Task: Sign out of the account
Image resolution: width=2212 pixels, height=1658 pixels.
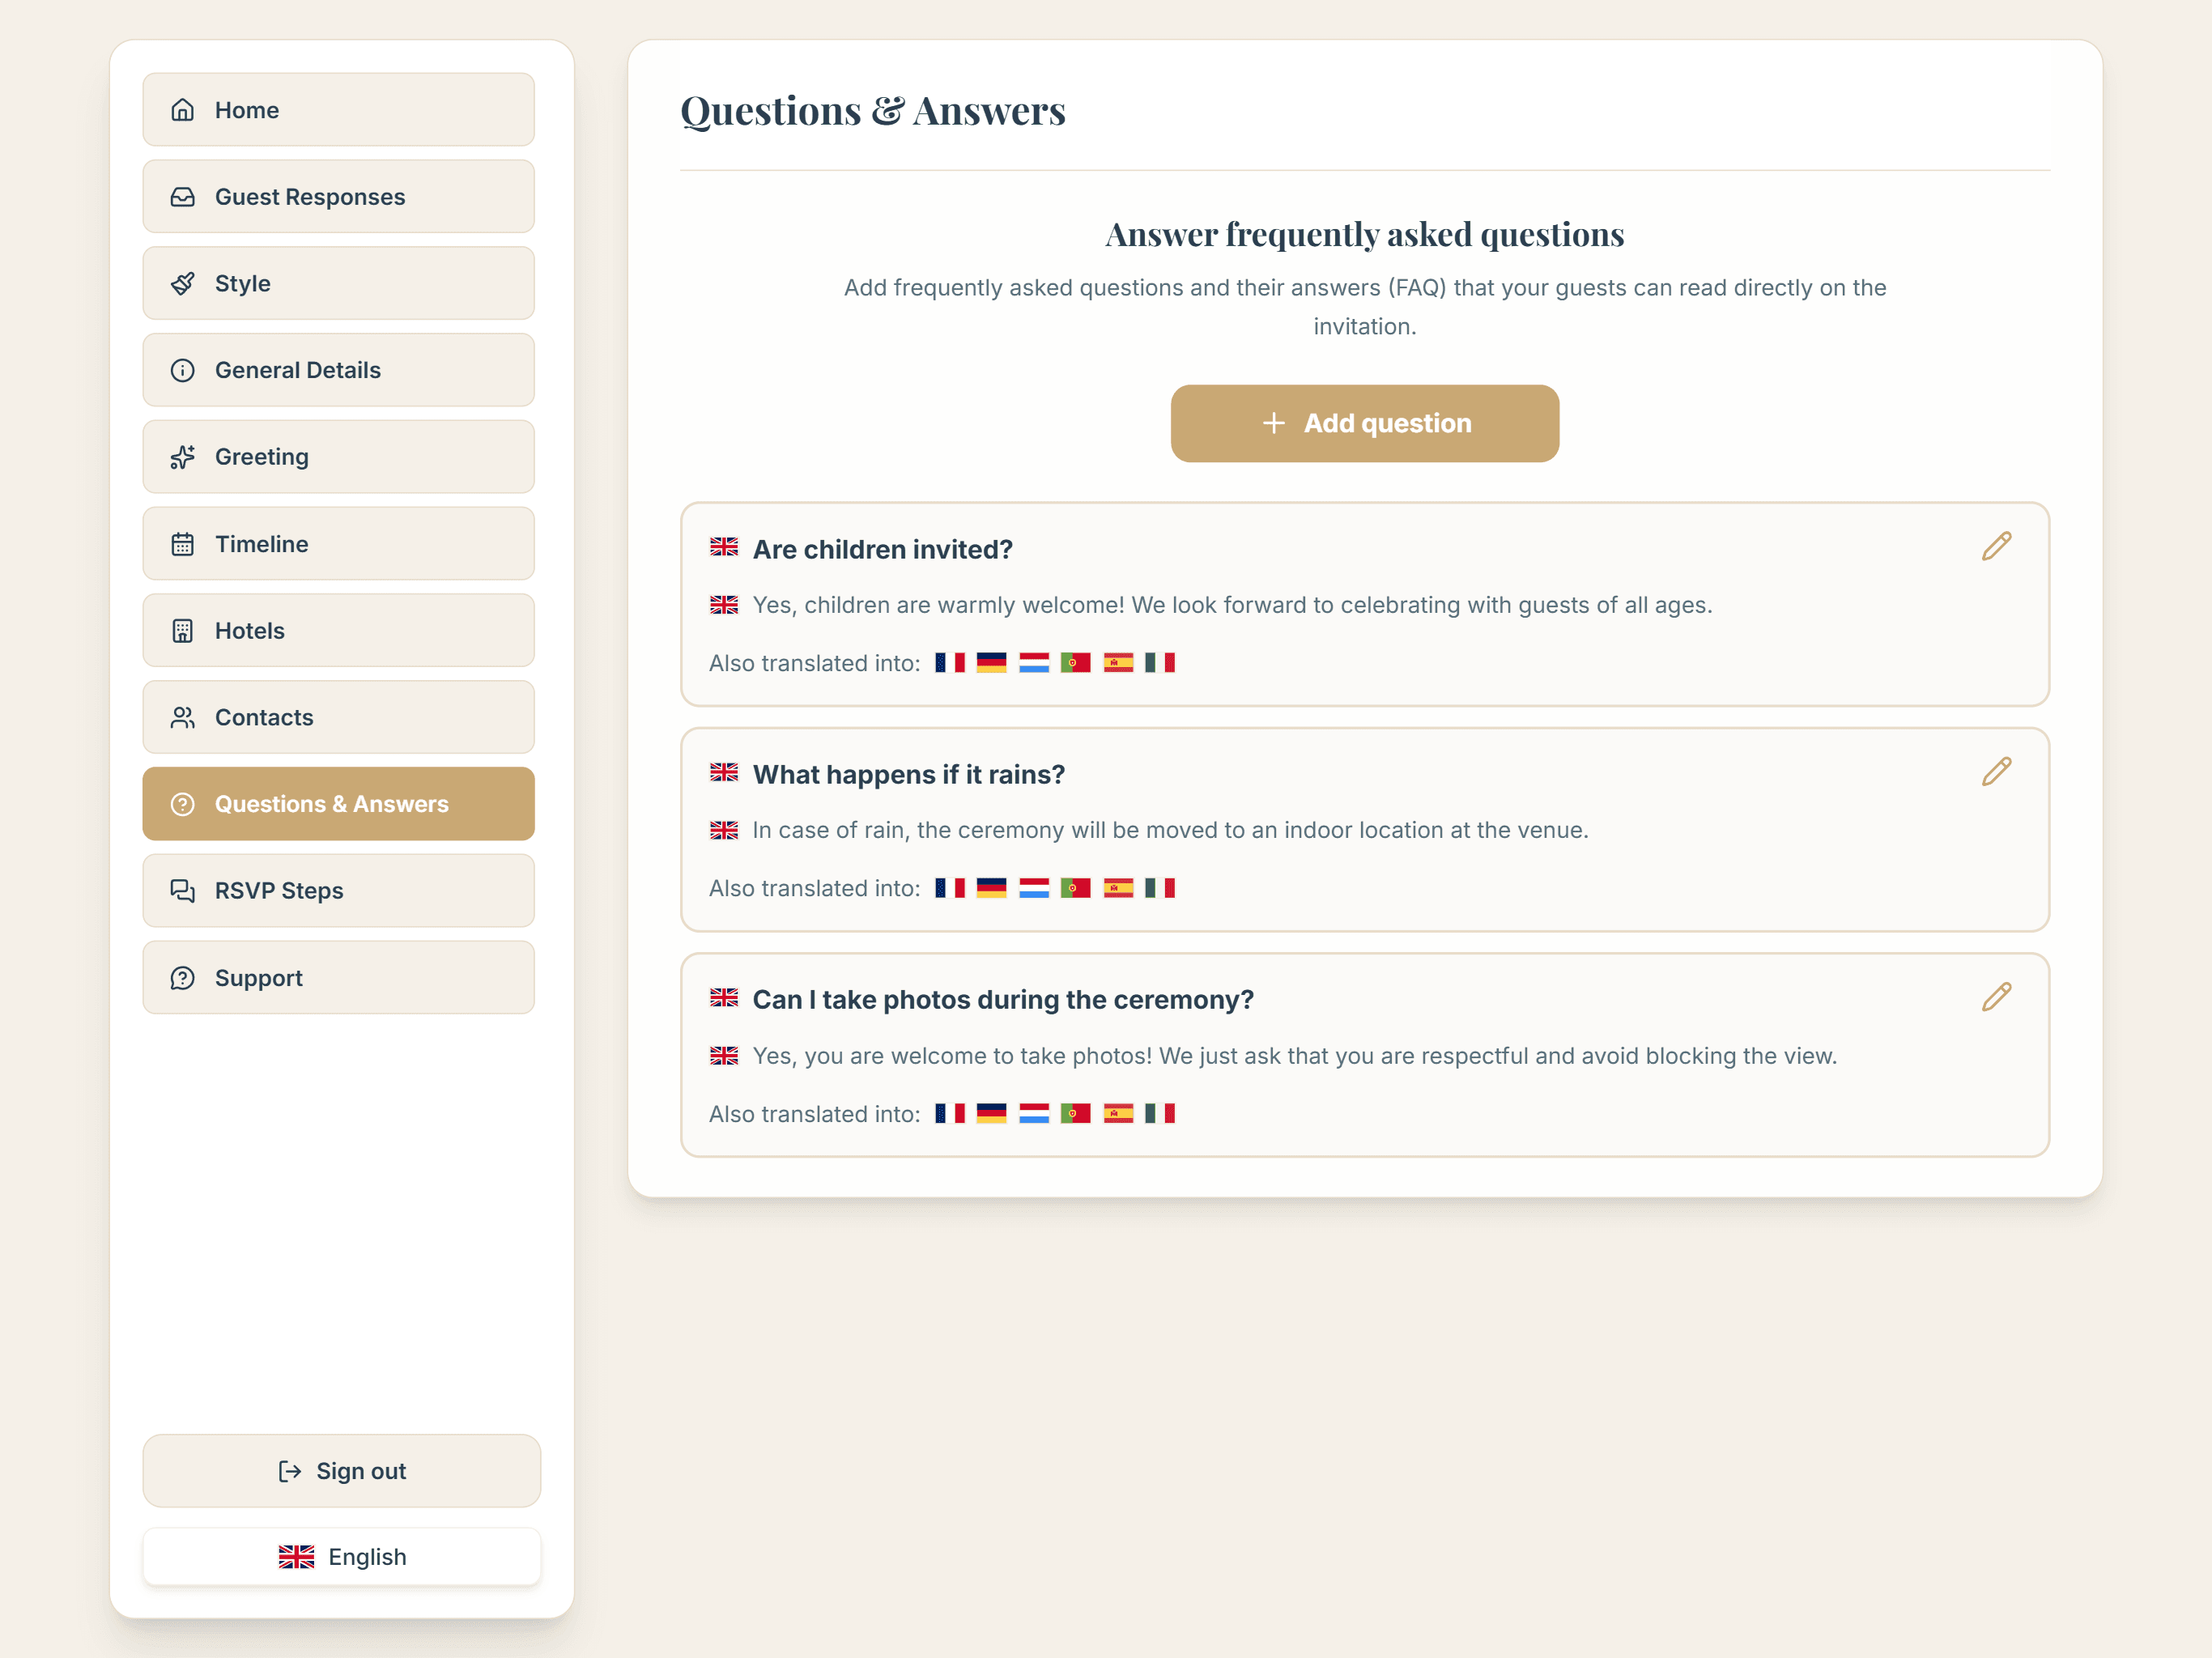Action: pyautogui.click(x=341, y=1470)
